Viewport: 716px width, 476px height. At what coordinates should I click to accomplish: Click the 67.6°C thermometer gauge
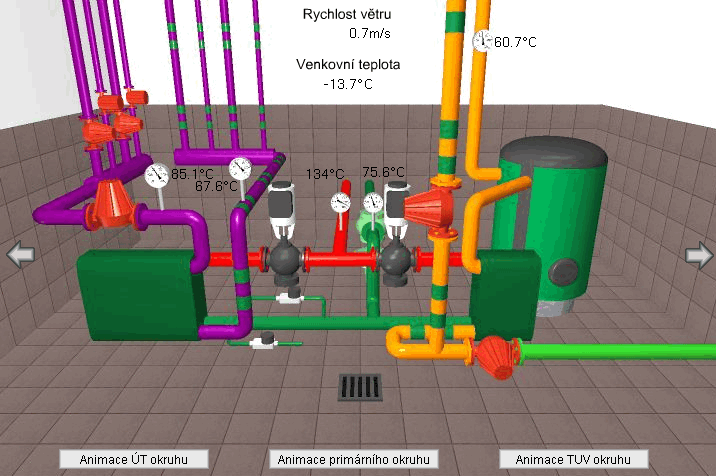(240, 169)
